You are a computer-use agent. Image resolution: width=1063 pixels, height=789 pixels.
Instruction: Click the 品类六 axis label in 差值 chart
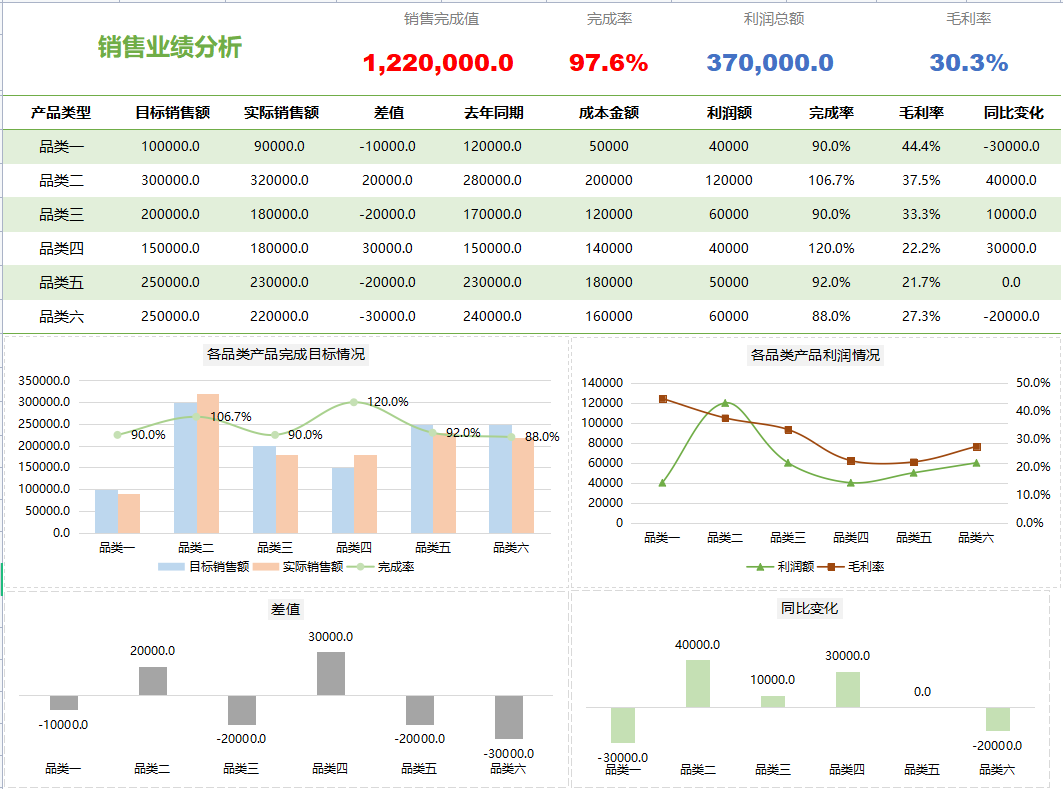(x=510, y=768)
